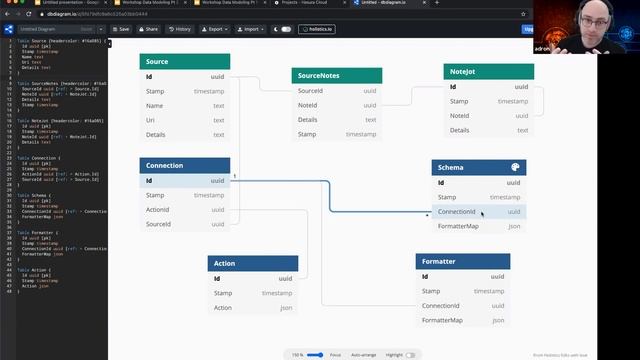The height and width of the screenshot is (360, 640).
Task: Click 'Table Action' line in code editor
Action: click(x=33, y=270)
